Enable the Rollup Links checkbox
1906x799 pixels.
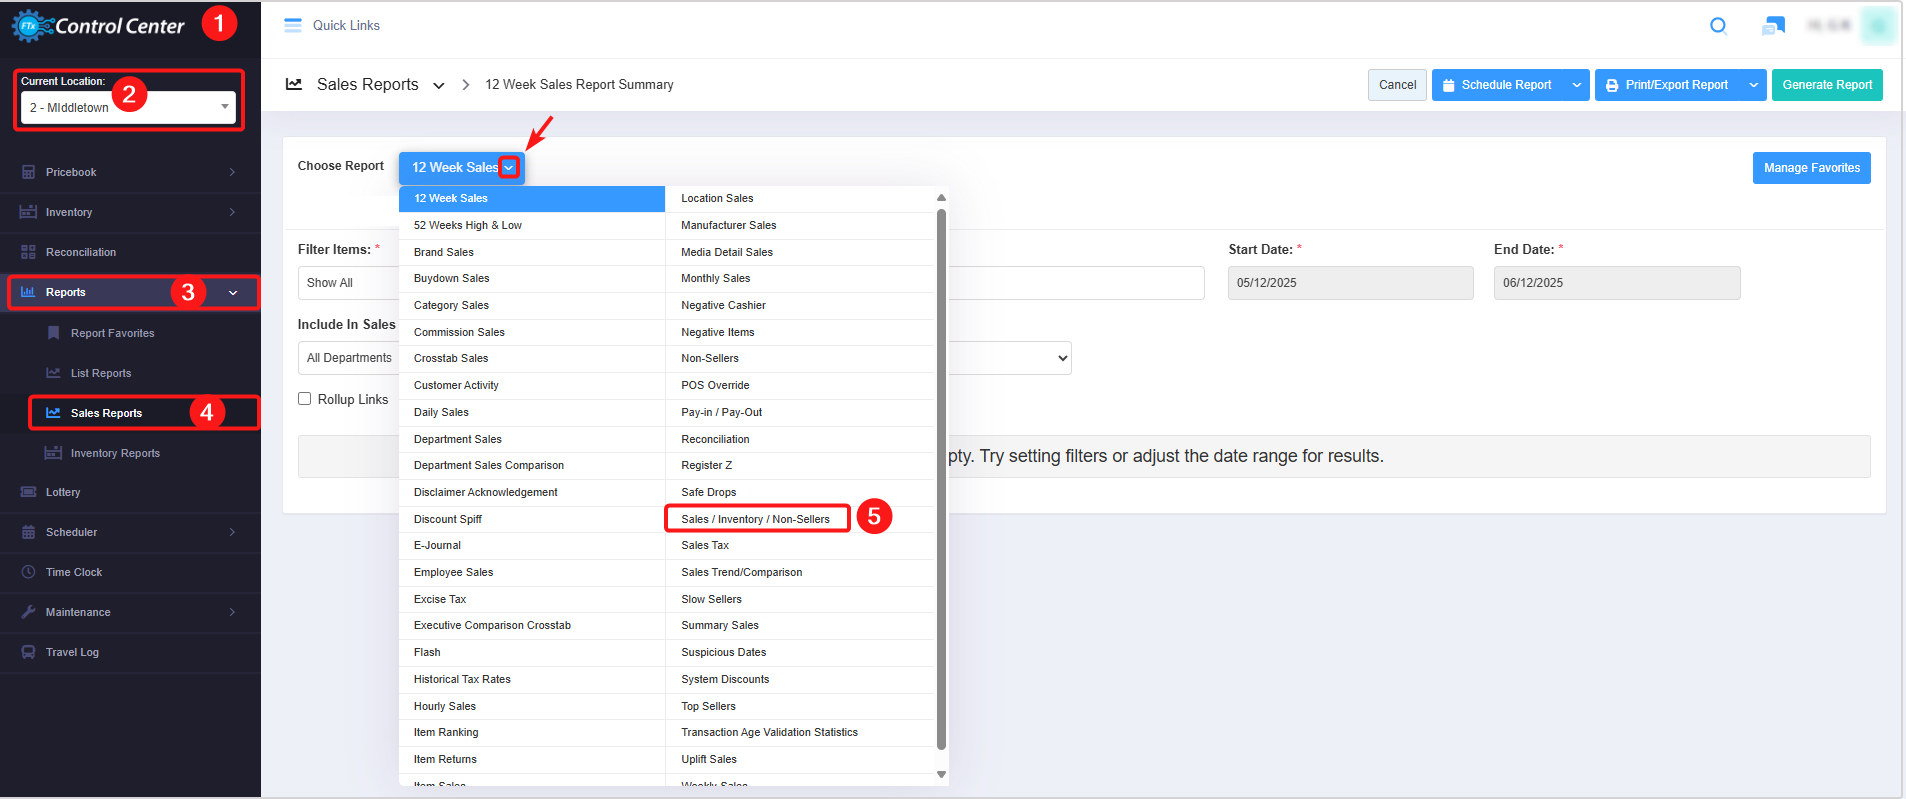tap(305, 399)
